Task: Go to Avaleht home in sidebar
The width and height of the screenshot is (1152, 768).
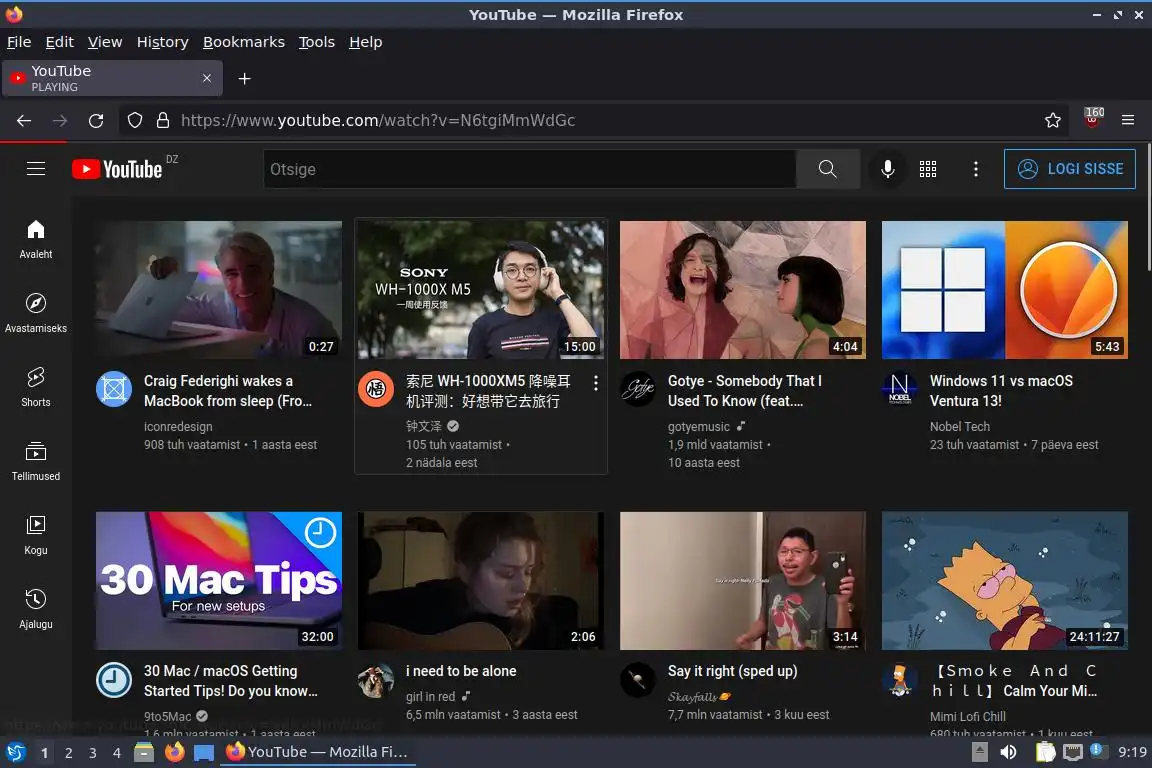Action: [x=36, y=240]
